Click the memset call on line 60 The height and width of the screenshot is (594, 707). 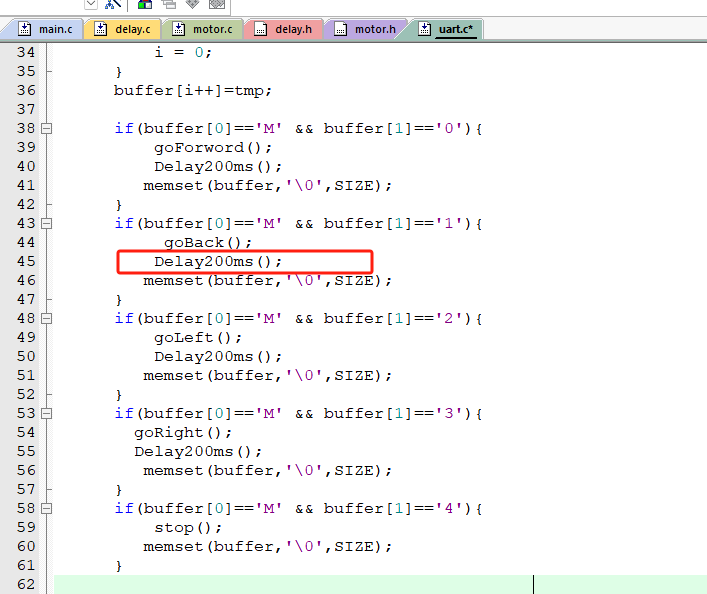tap(267, 547)
